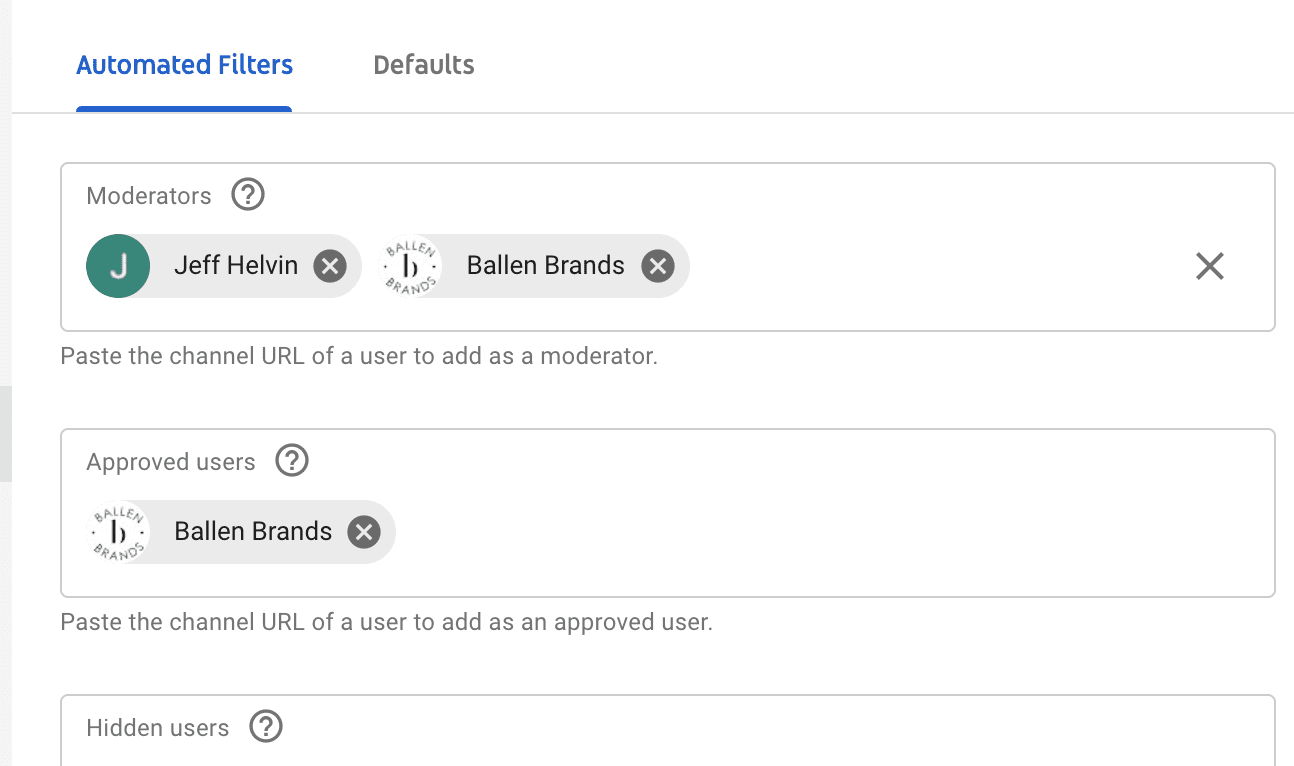This screenshot has width=1294, height=766.
Task: Clear all moderators with the large X
Action: [1210, 266]
